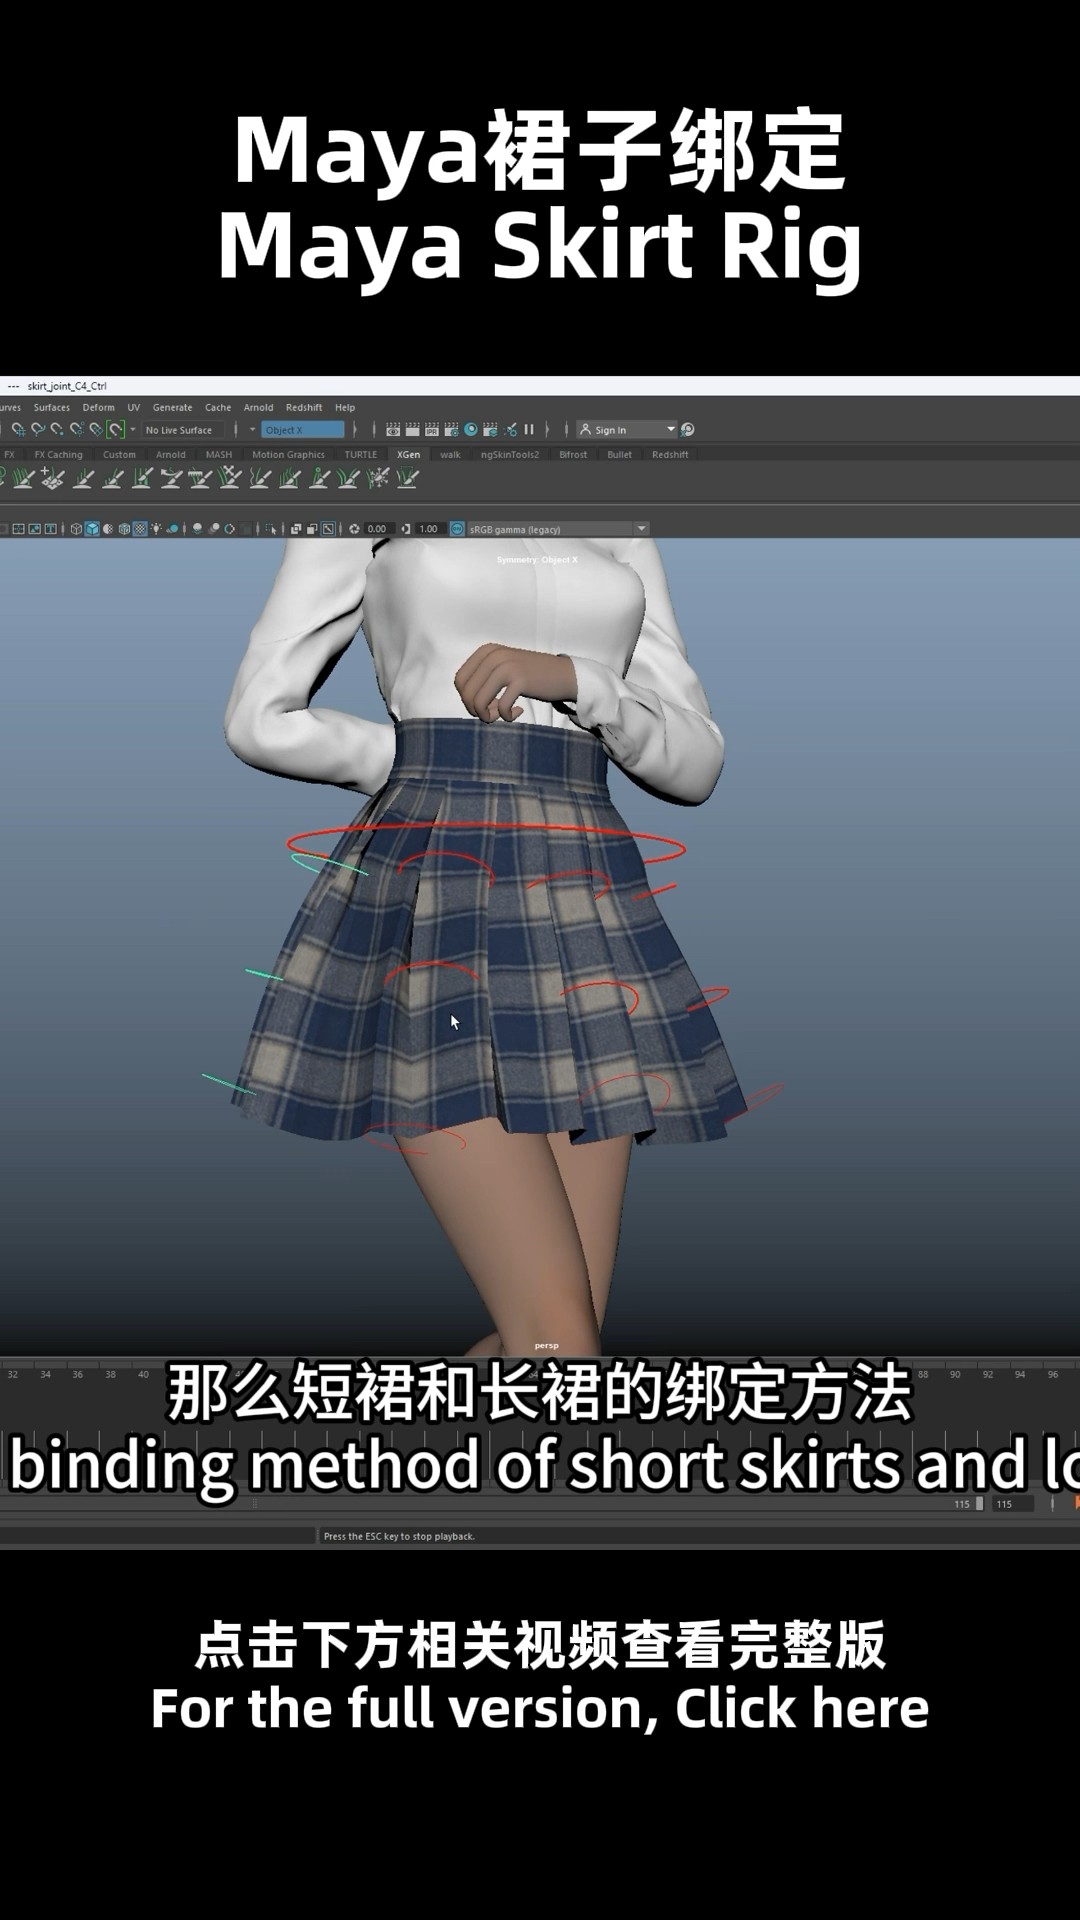Open the Redshift menu in the menu bar
This screenshot has height=1920, width=1080.
(x=304, y=407)
